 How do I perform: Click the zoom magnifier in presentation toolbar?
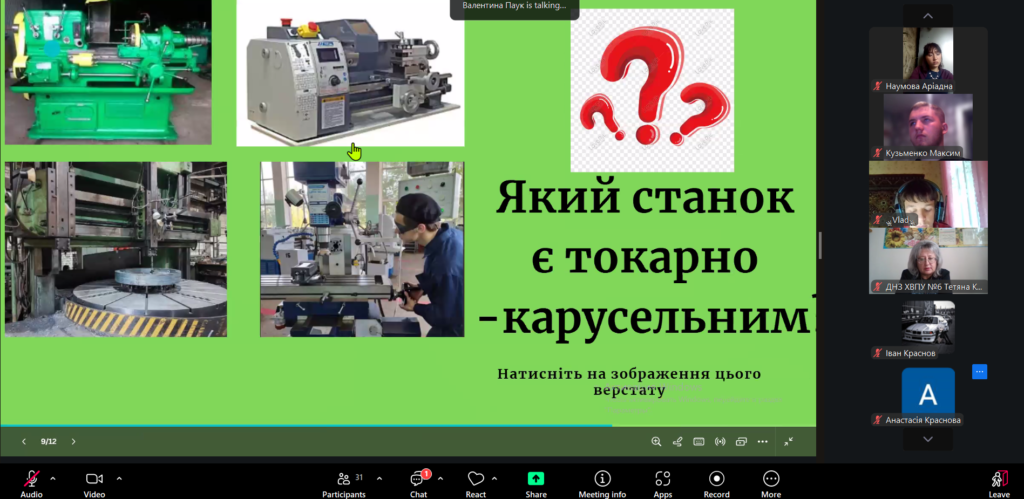click(656, 441)
